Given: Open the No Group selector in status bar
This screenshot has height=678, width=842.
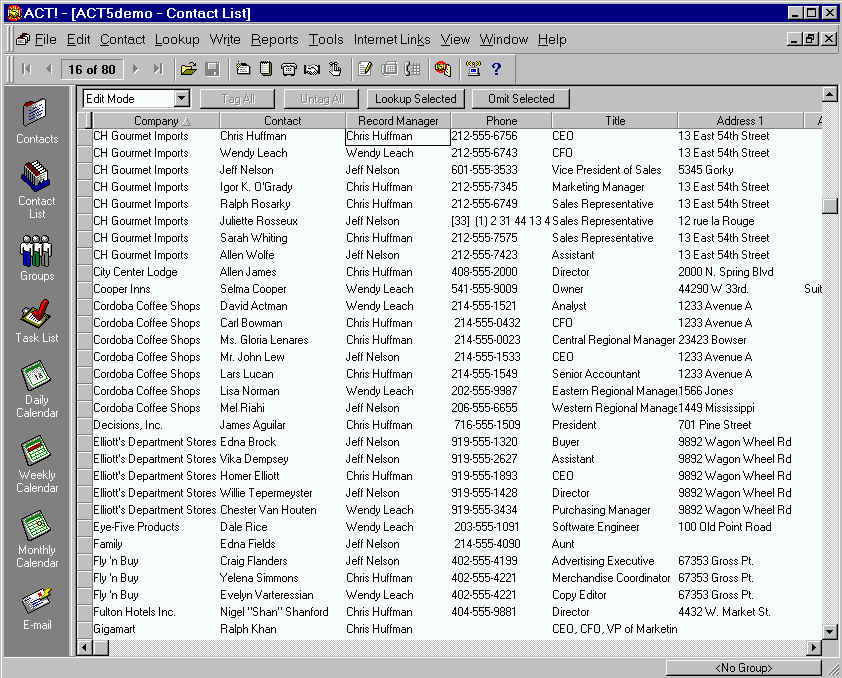Looking at the screenshot, I should pos(743,668).
